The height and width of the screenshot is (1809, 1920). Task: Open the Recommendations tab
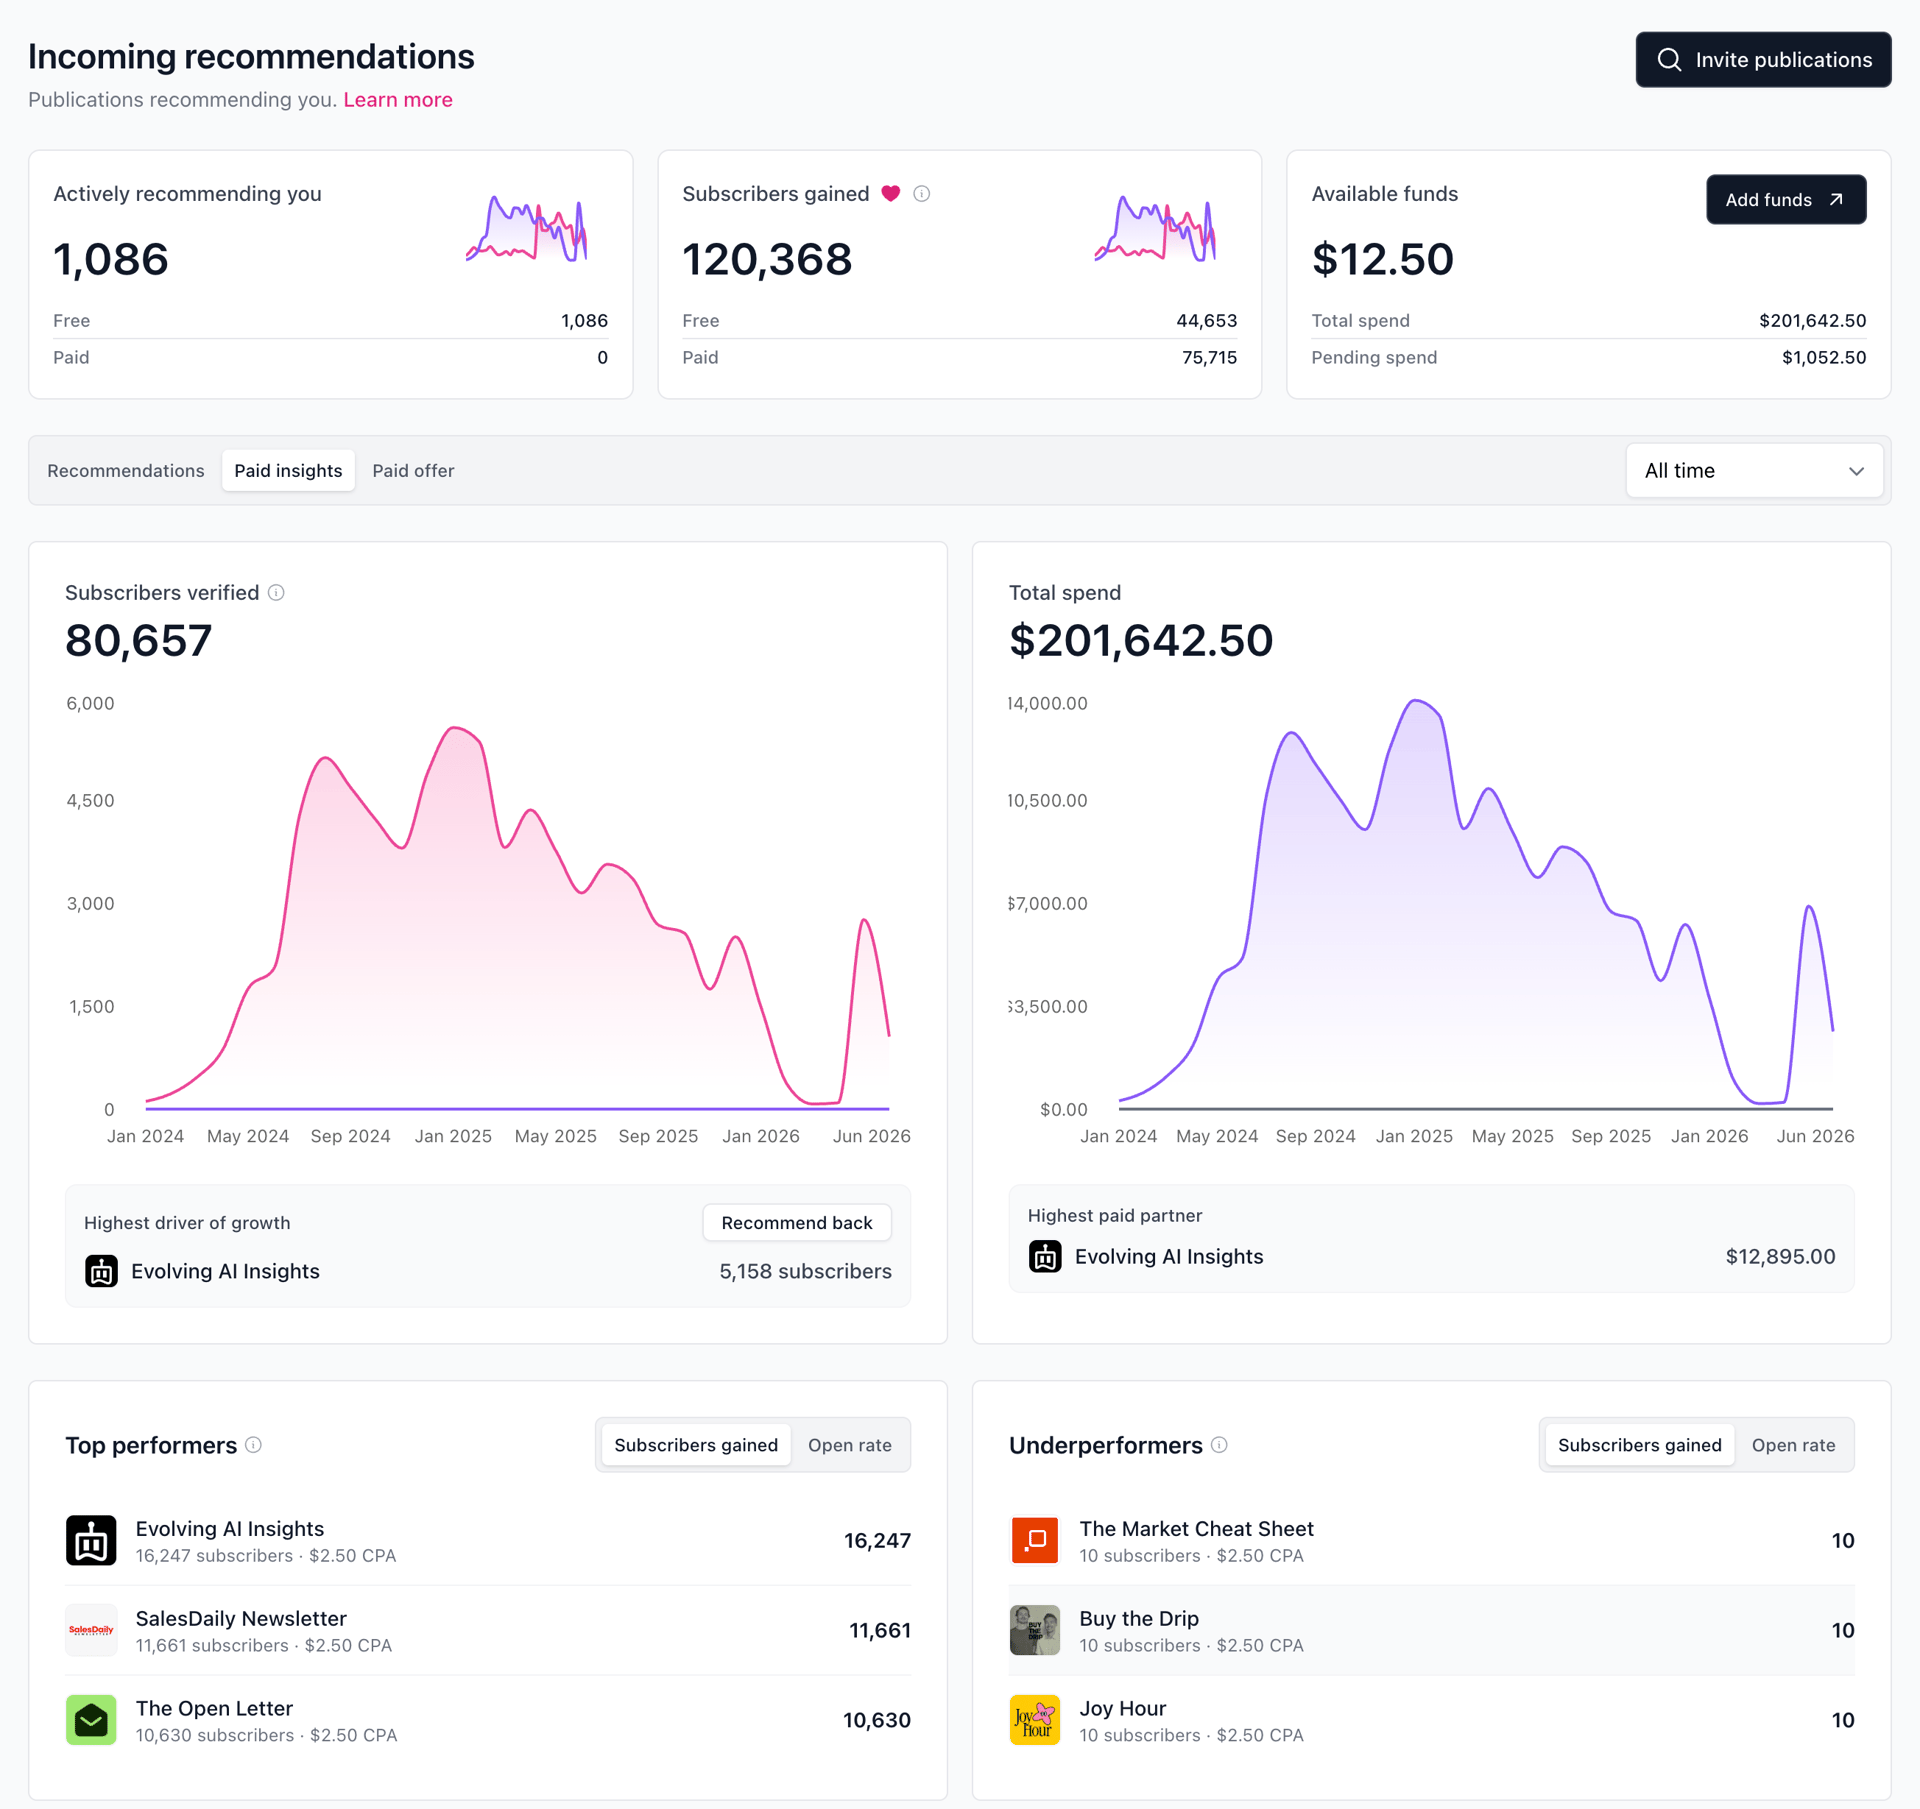click(x=126, y=471)
